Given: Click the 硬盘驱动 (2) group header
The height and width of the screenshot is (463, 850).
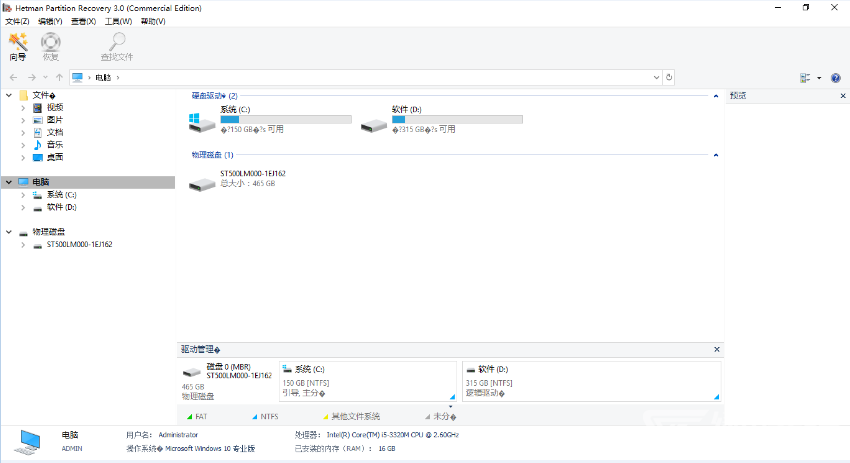Looking at the screenshot, I should pos(214,96).
